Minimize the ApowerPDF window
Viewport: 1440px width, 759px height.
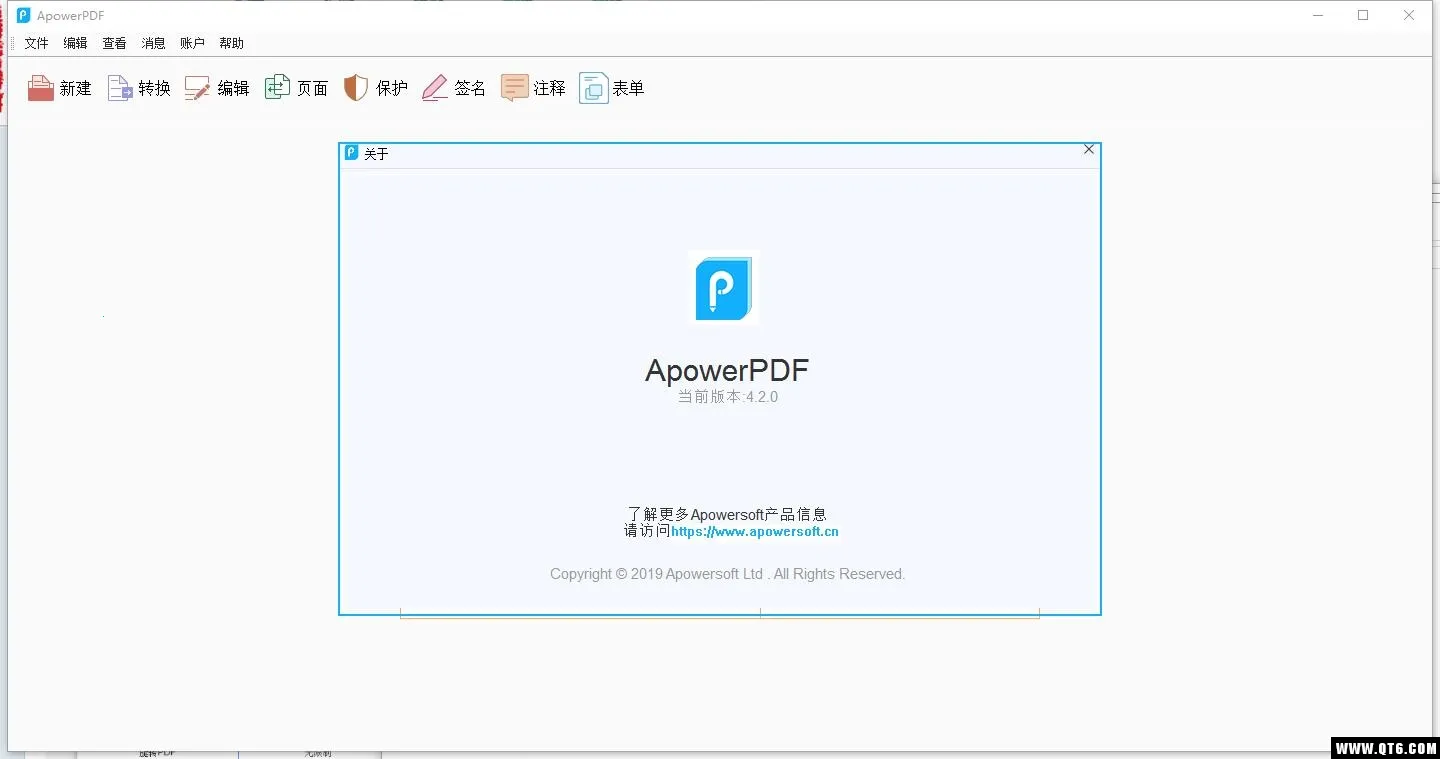pyautogui.click(x=1317, y=15)
